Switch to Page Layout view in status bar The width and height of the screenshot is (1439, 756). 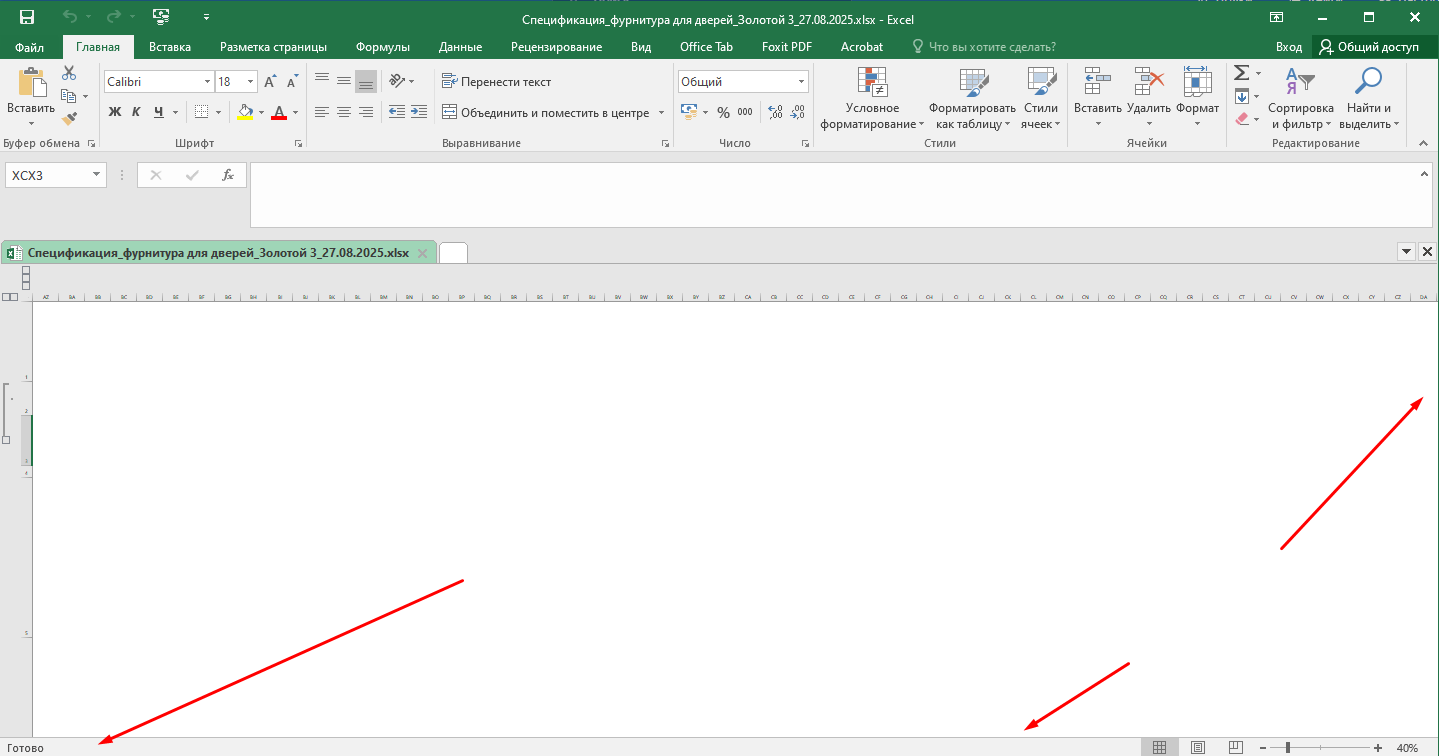(x=1197, y=747)
